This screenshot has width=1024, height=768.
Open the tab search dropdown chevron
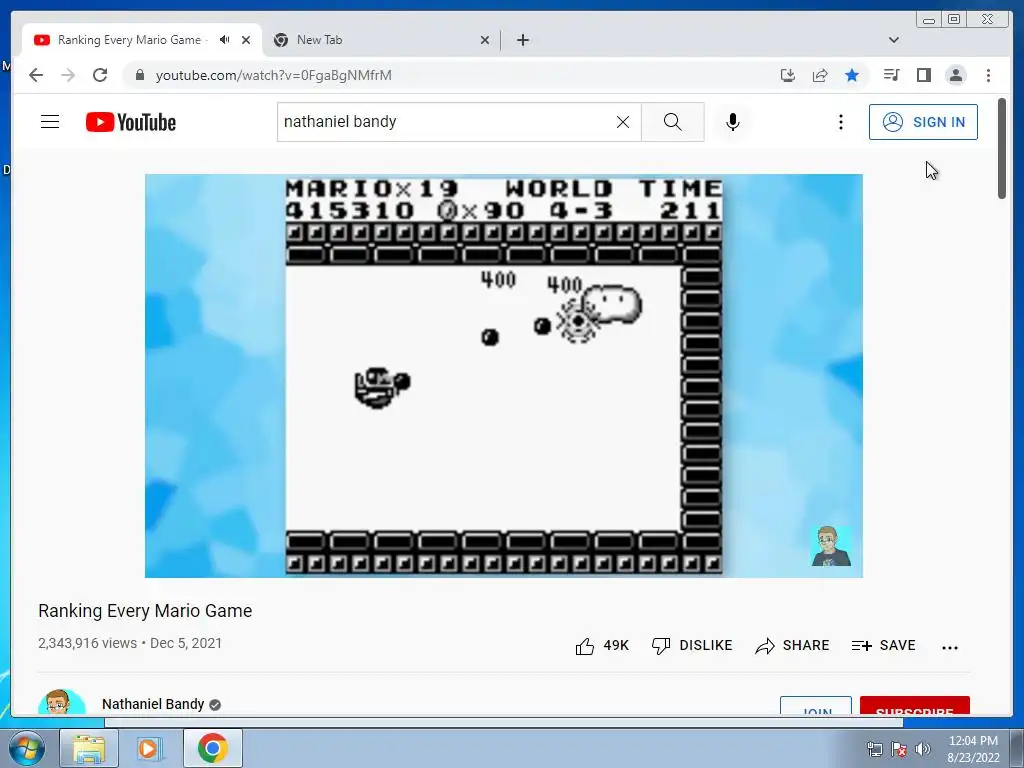pyautogui.click(x=893, y=40)
